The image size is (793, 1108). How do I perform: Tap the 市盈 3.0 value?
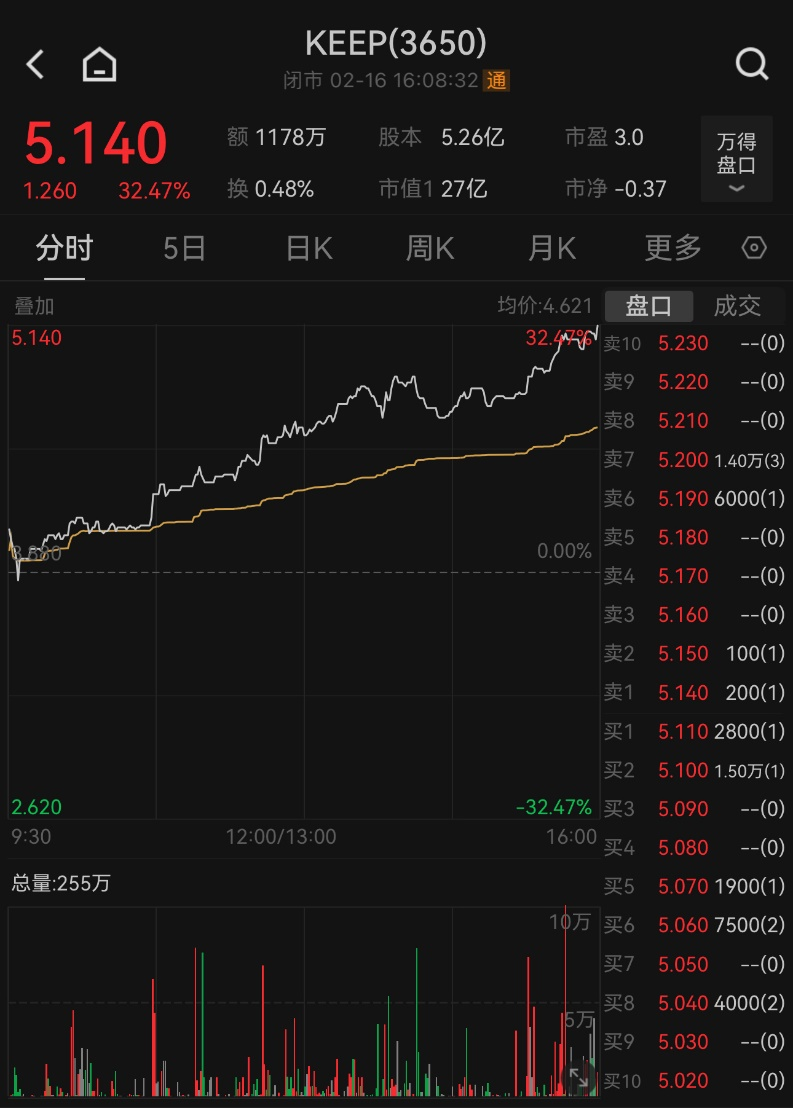604,137
